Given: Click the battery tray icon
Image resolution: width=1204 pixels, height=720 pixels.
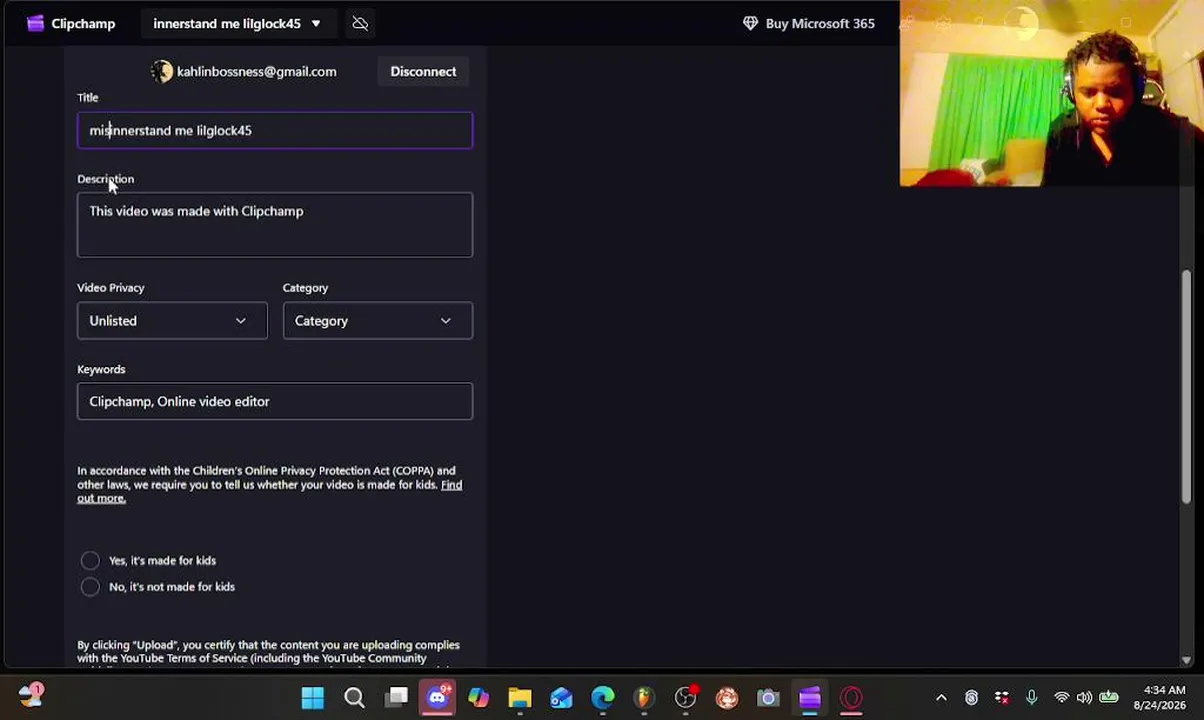Looking at the screenshot, I should [1109, 698].
